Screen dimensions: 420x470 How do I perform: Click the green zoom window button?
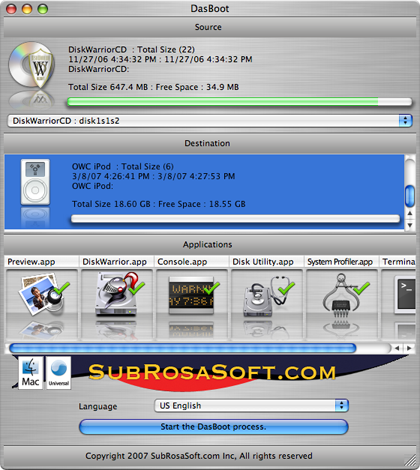click(43, 9)
